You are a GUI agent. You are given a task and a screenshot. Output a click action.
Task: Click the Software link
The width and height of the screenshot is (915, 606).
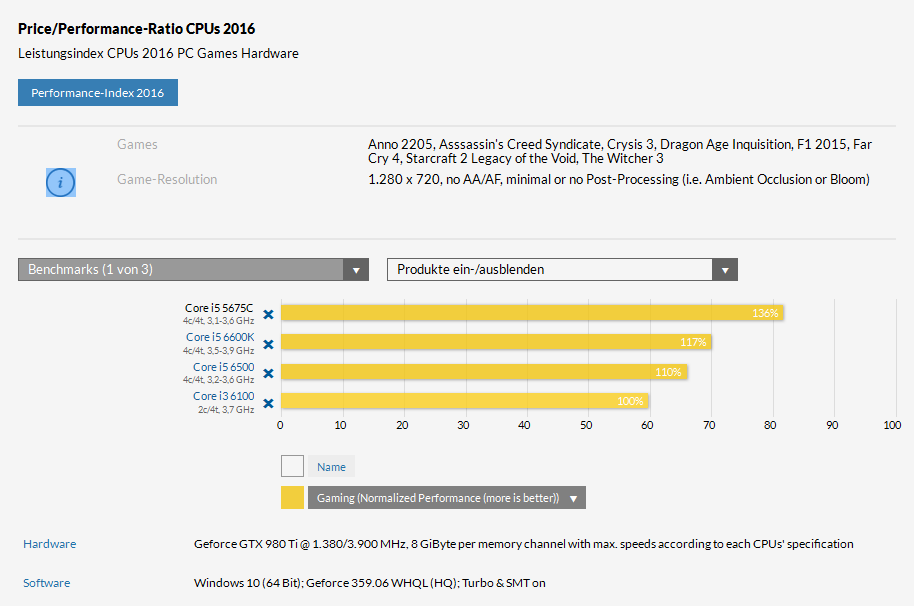tap(47, 583)
